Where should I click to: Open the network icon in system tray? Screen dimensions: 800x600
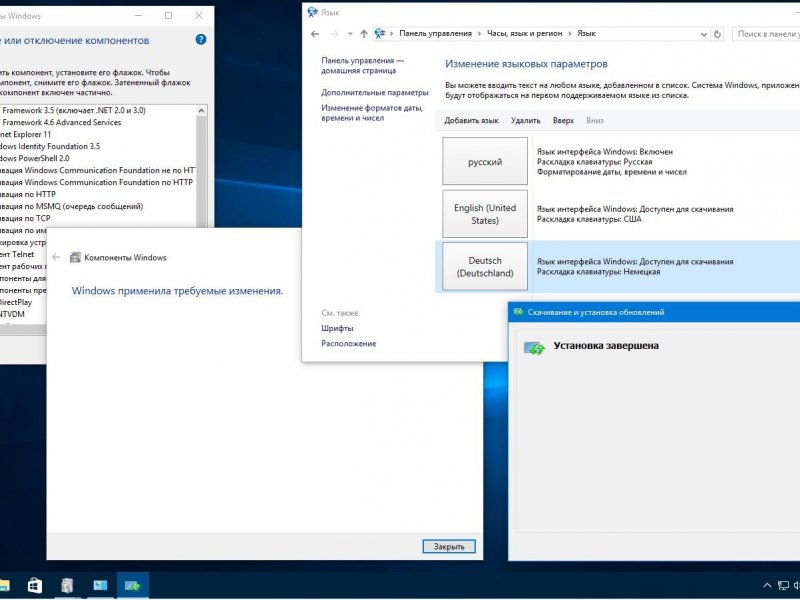[783, 586]
